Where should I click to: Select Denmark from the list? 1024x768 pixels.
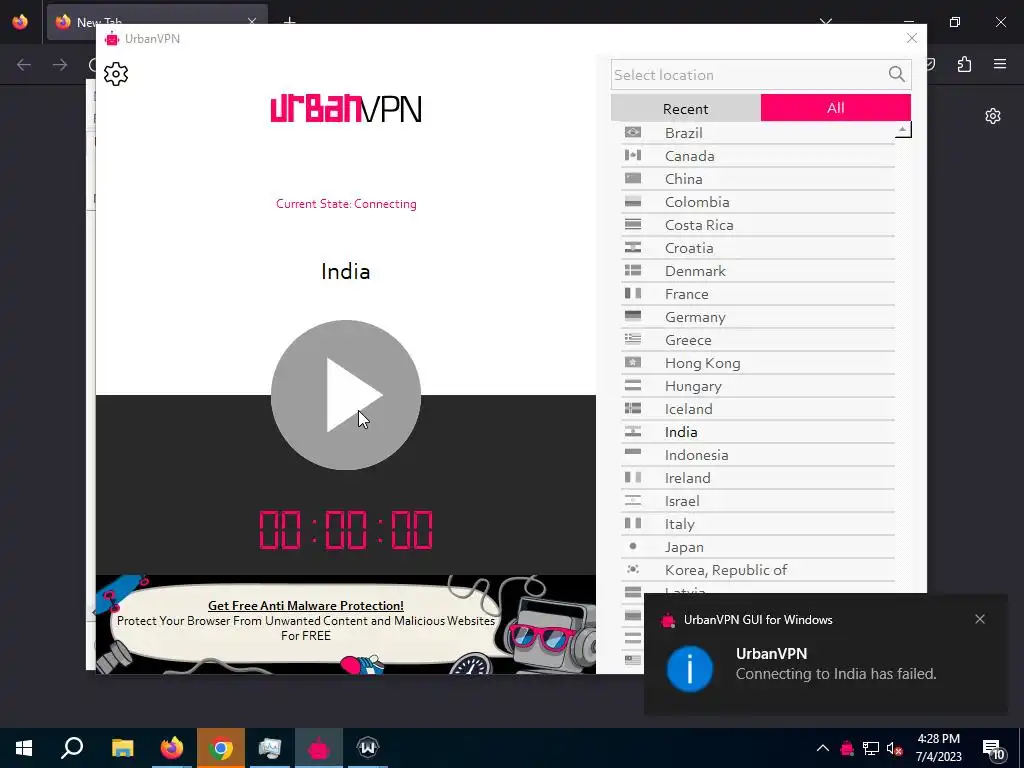click(x=758, y=270)
